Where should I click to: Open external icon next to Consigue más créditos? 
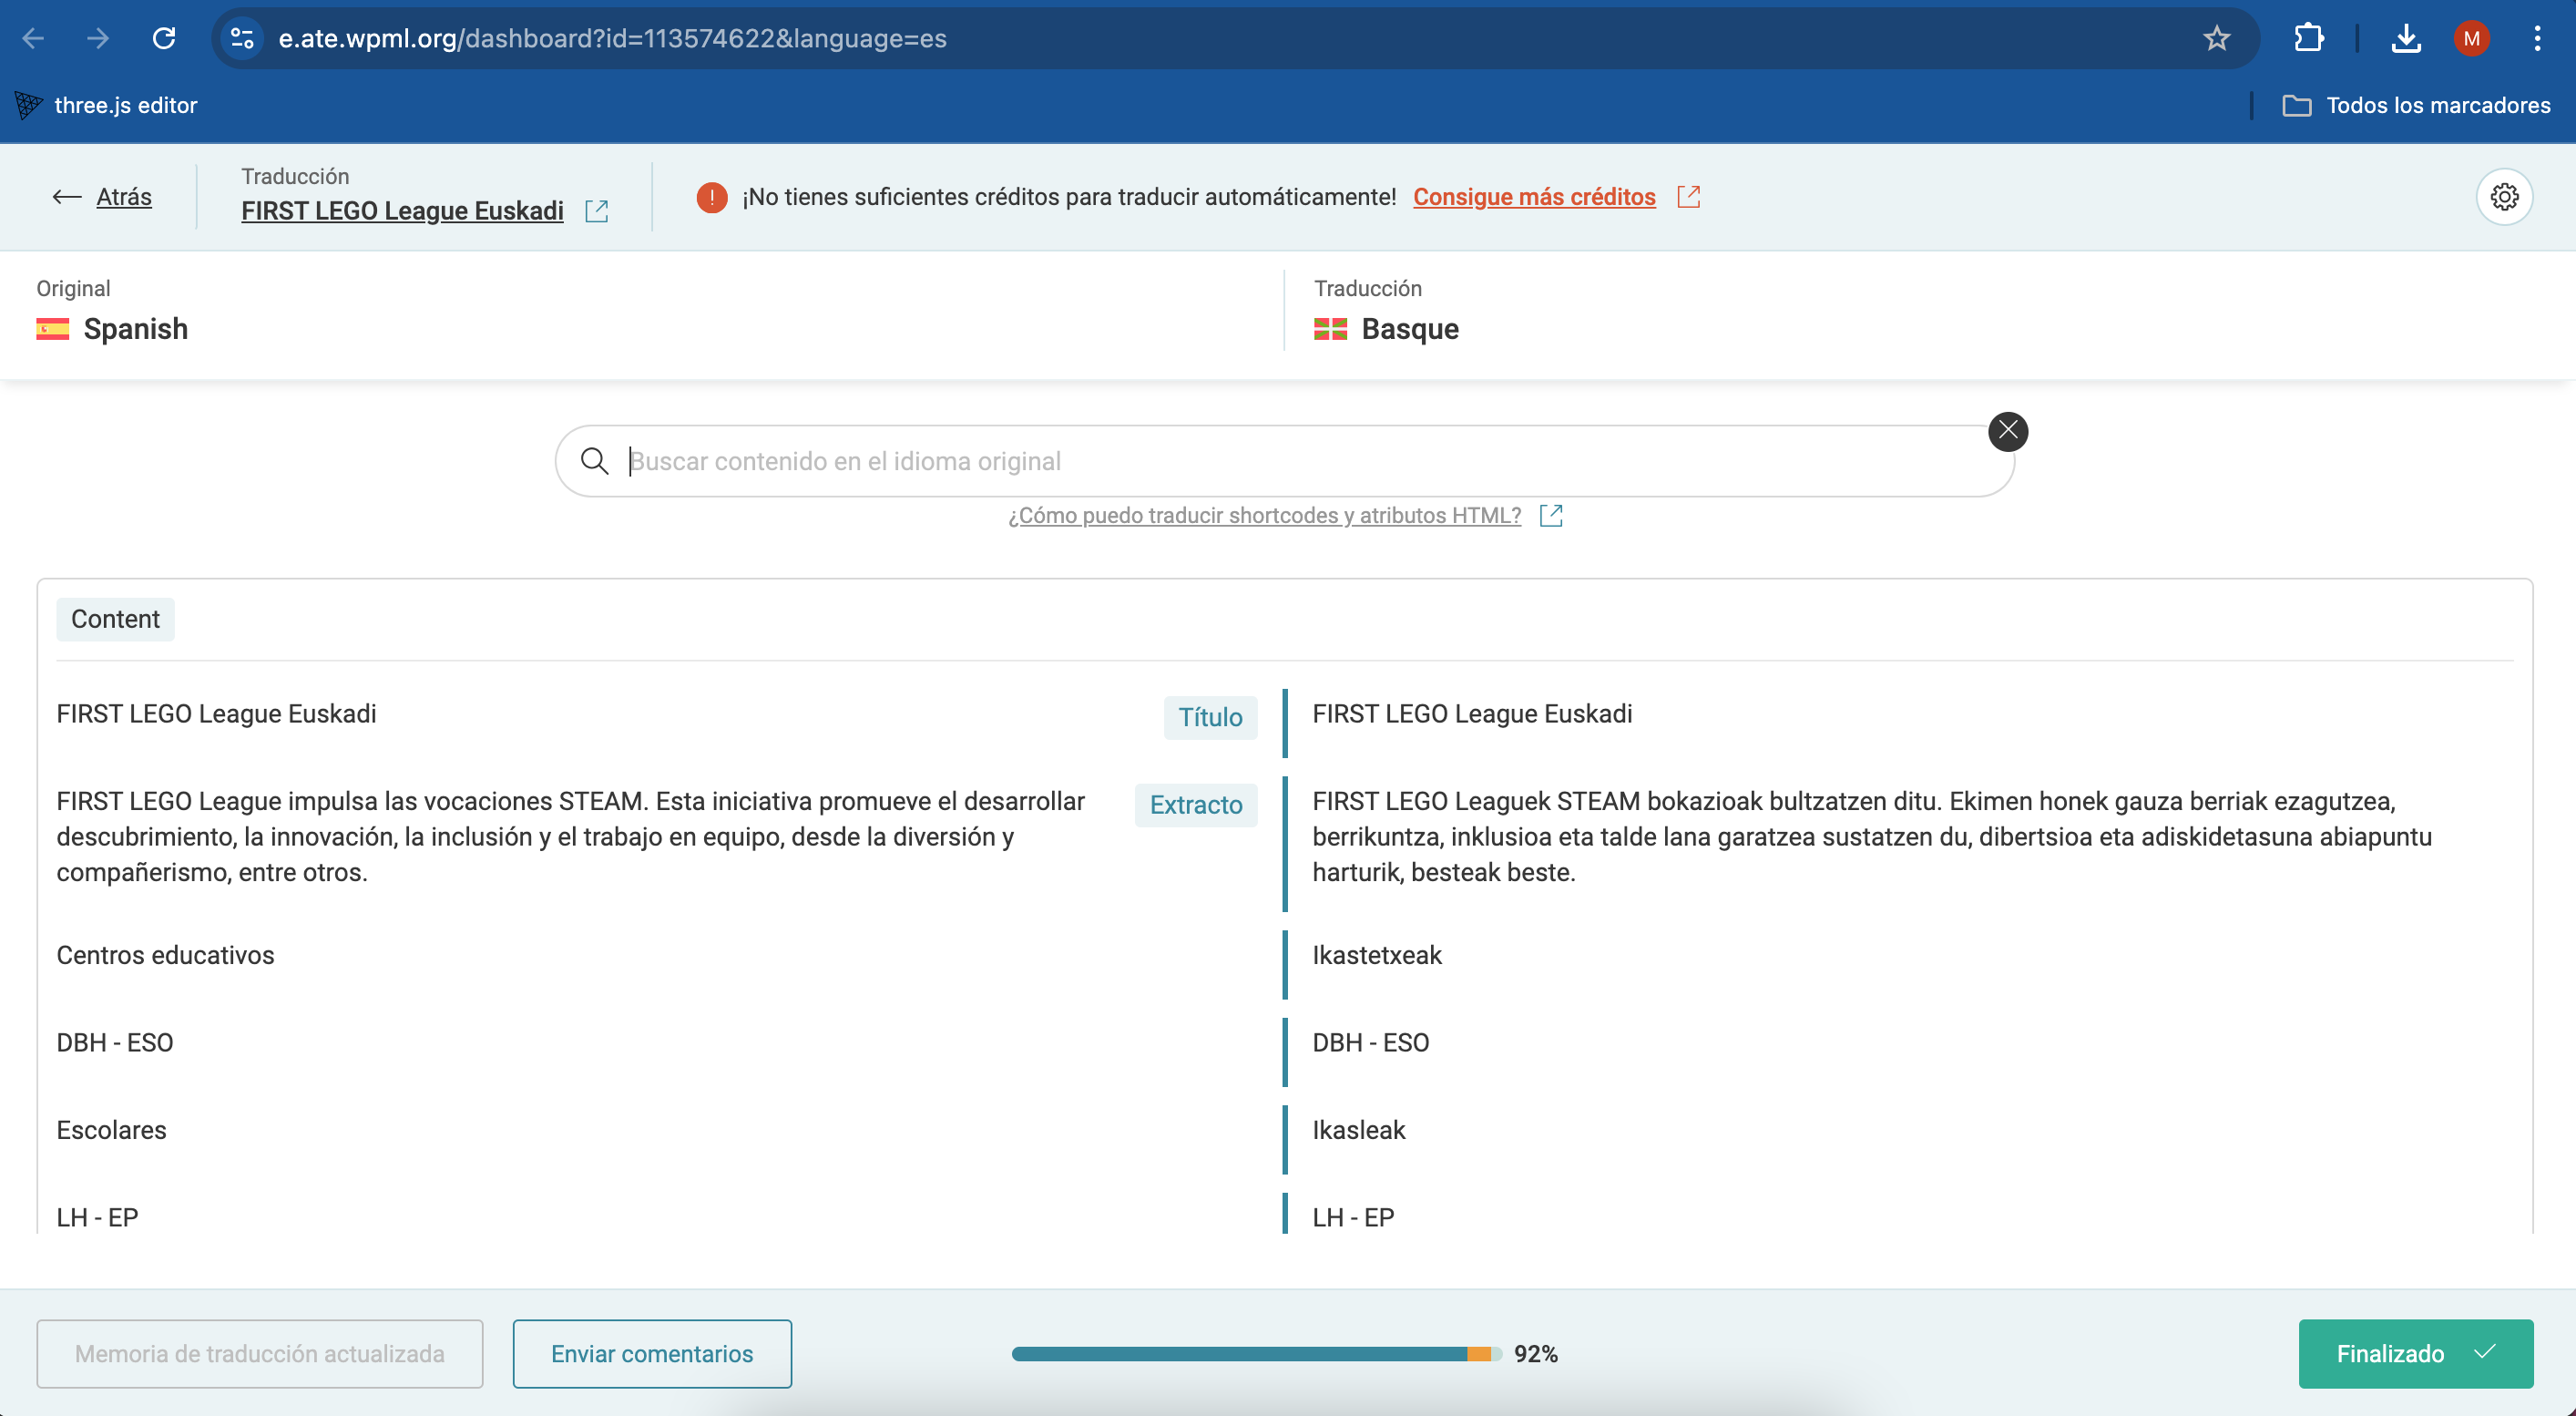[1688, 197]
